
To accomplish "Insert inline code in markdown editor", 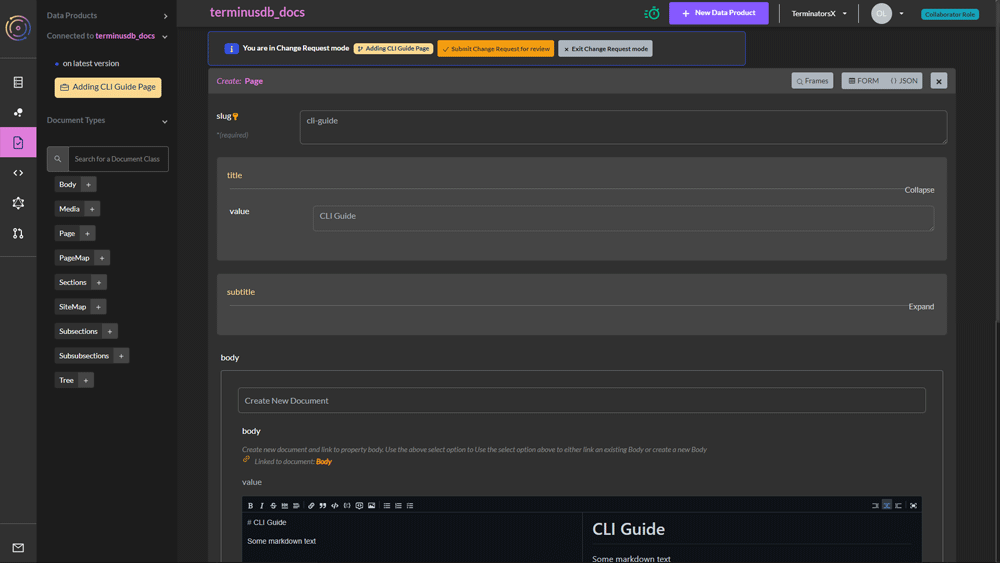I will click(335, 506).
